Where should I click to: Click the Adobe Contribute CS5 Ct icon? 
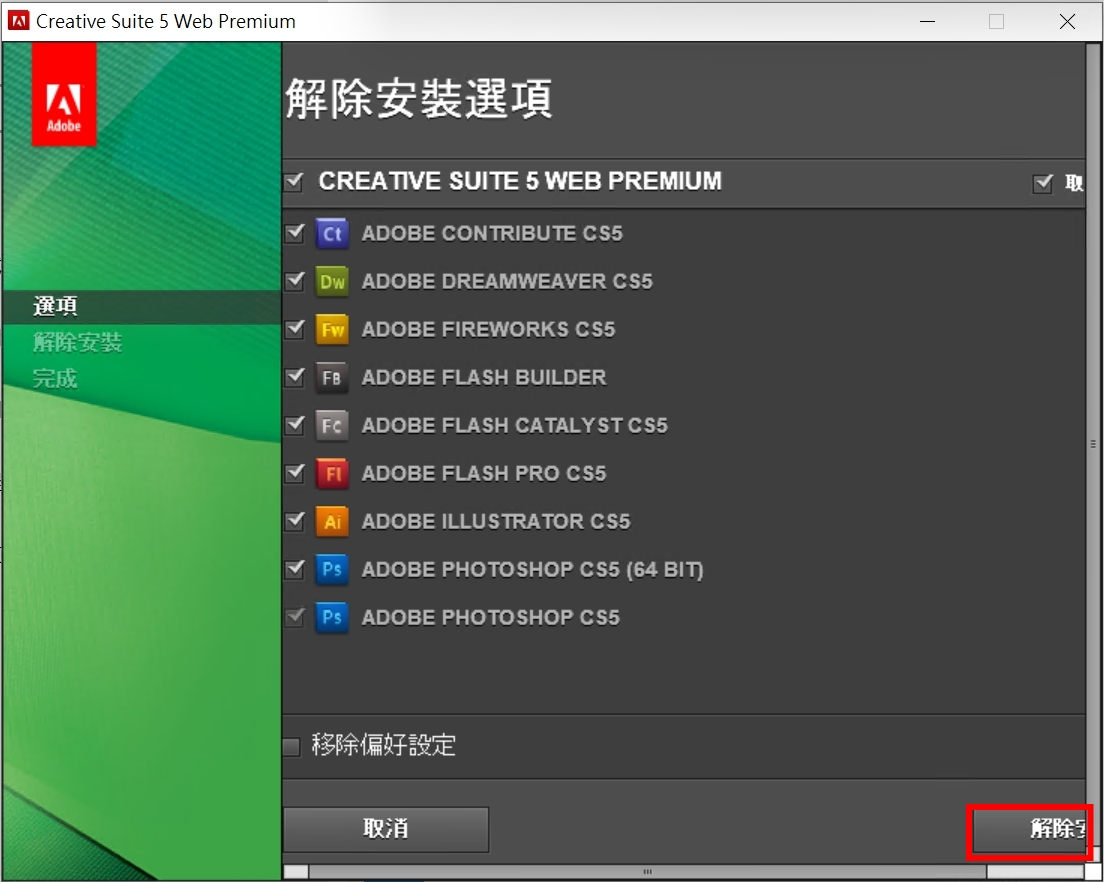pyautogui.click(x=332, y=234)
